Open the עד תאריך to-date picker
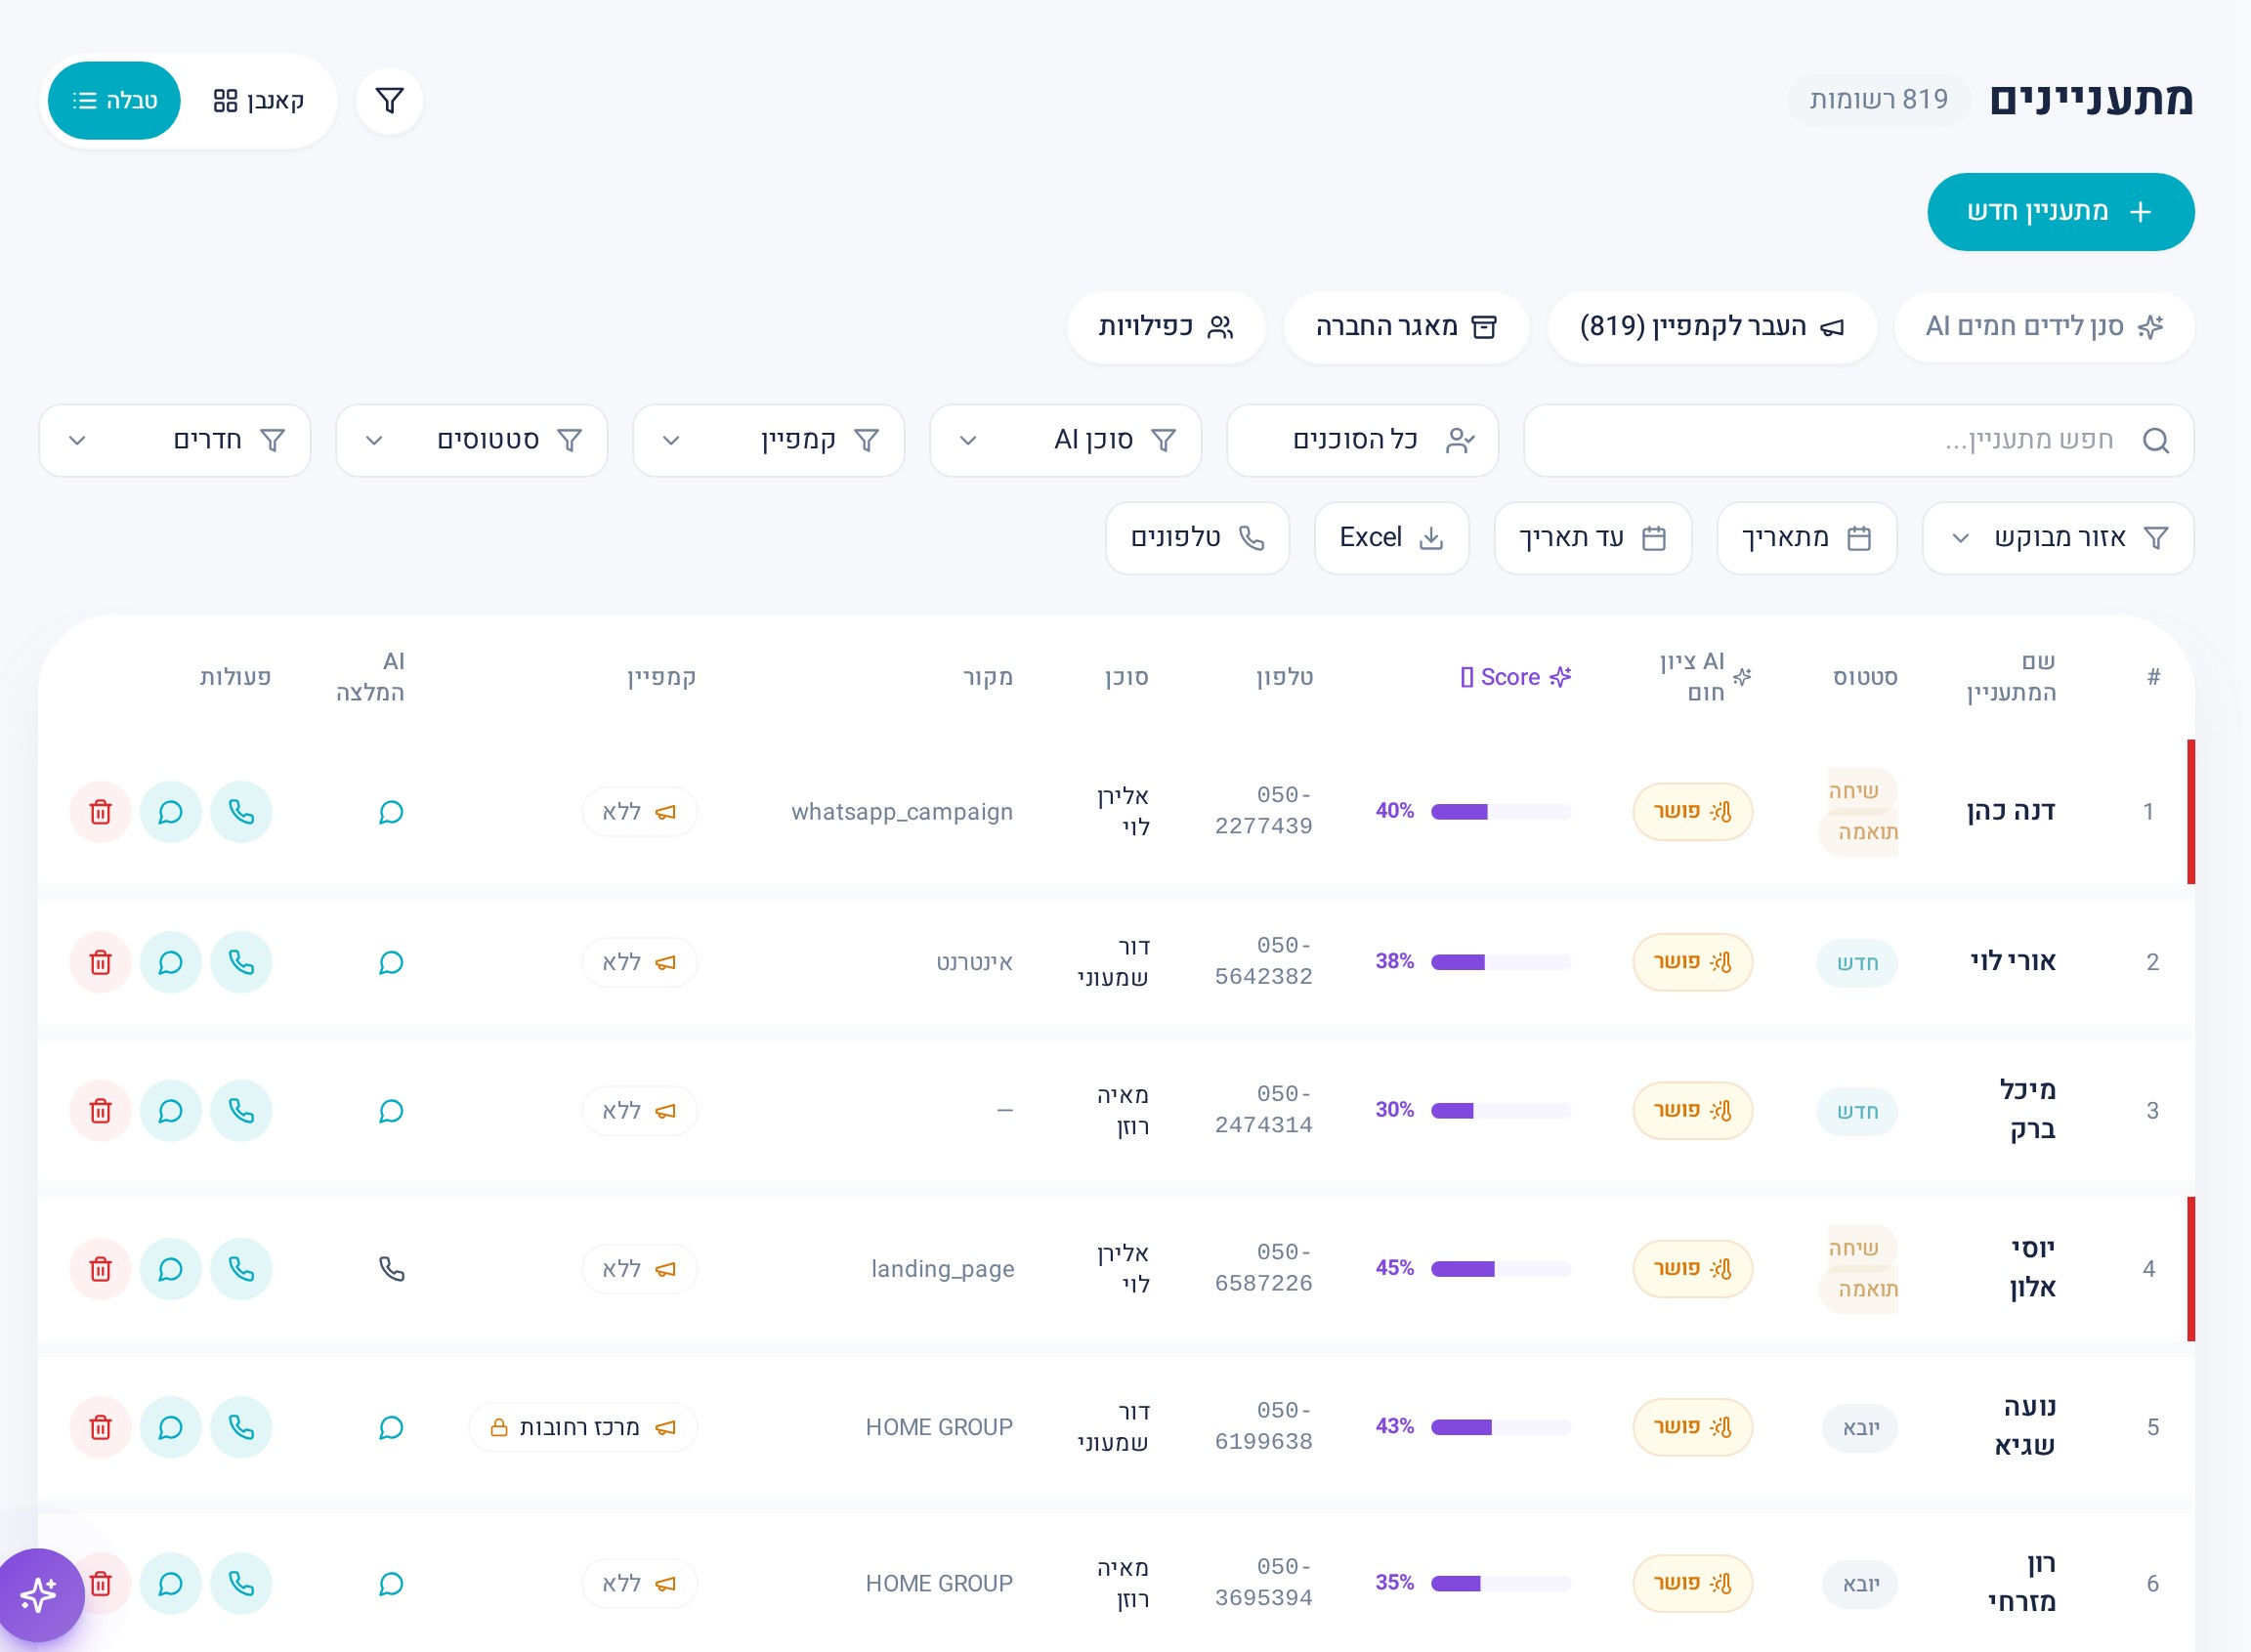 click(1593, 538)
